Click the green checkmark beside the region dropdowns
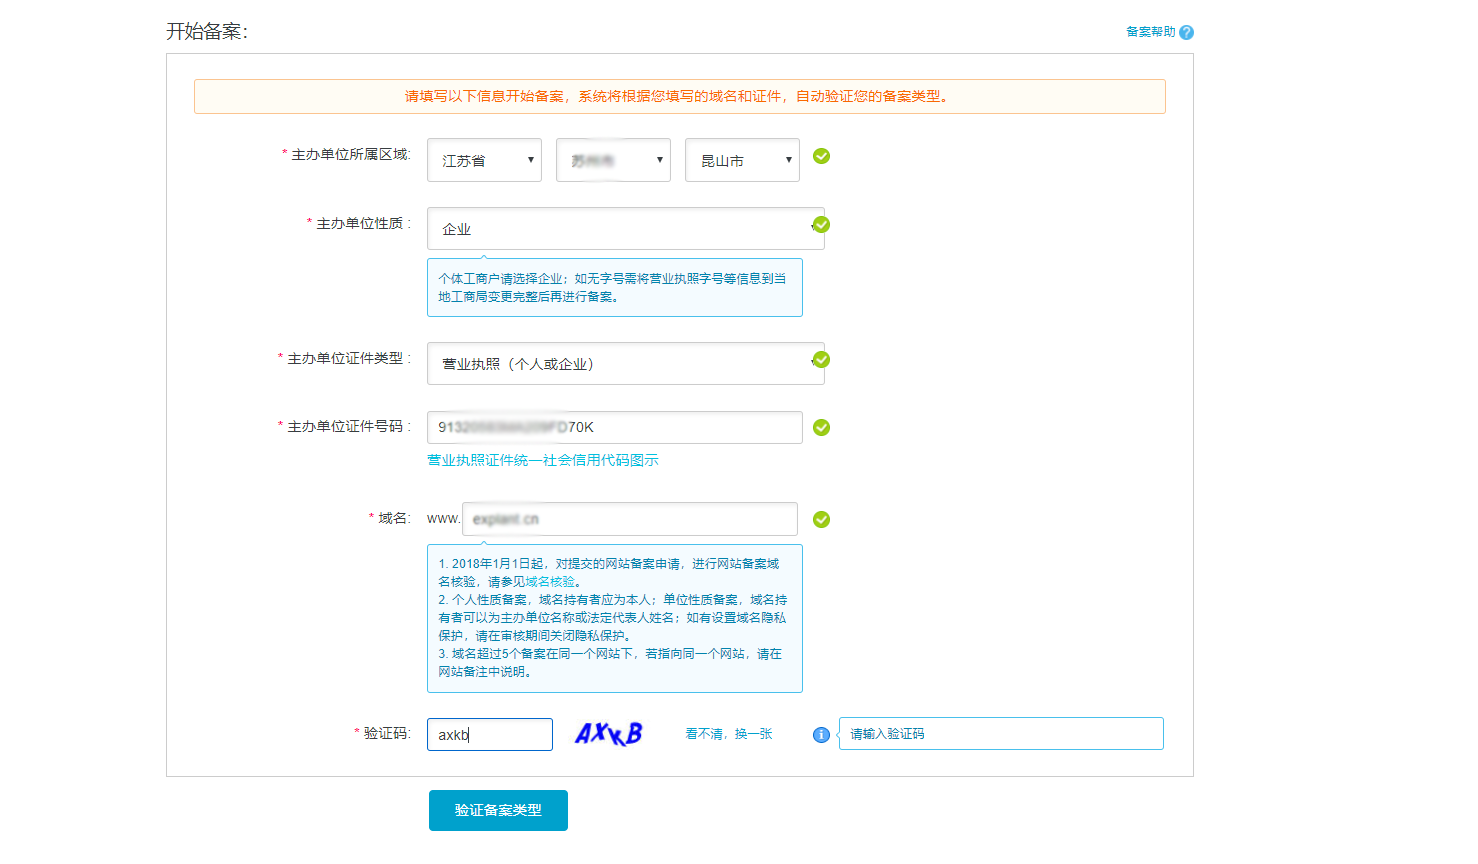The width and height of the screenshot is (1478, 864). coord(821,156)
